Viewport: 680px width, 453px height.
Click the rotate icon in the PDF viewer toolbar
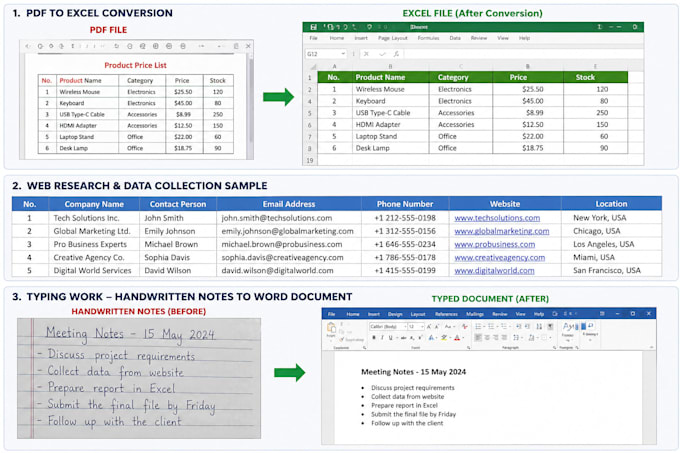pyautogui.click(x=116, y=46)
